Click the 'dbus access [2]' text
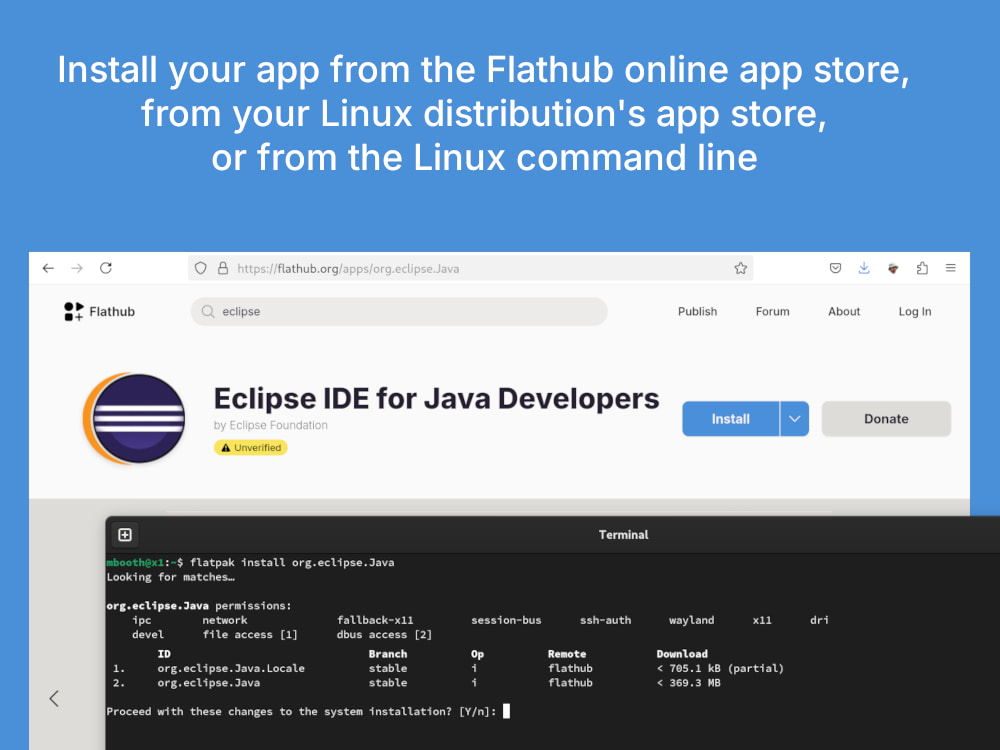Viewport: 1000px width, 750px height. point(385,635)
